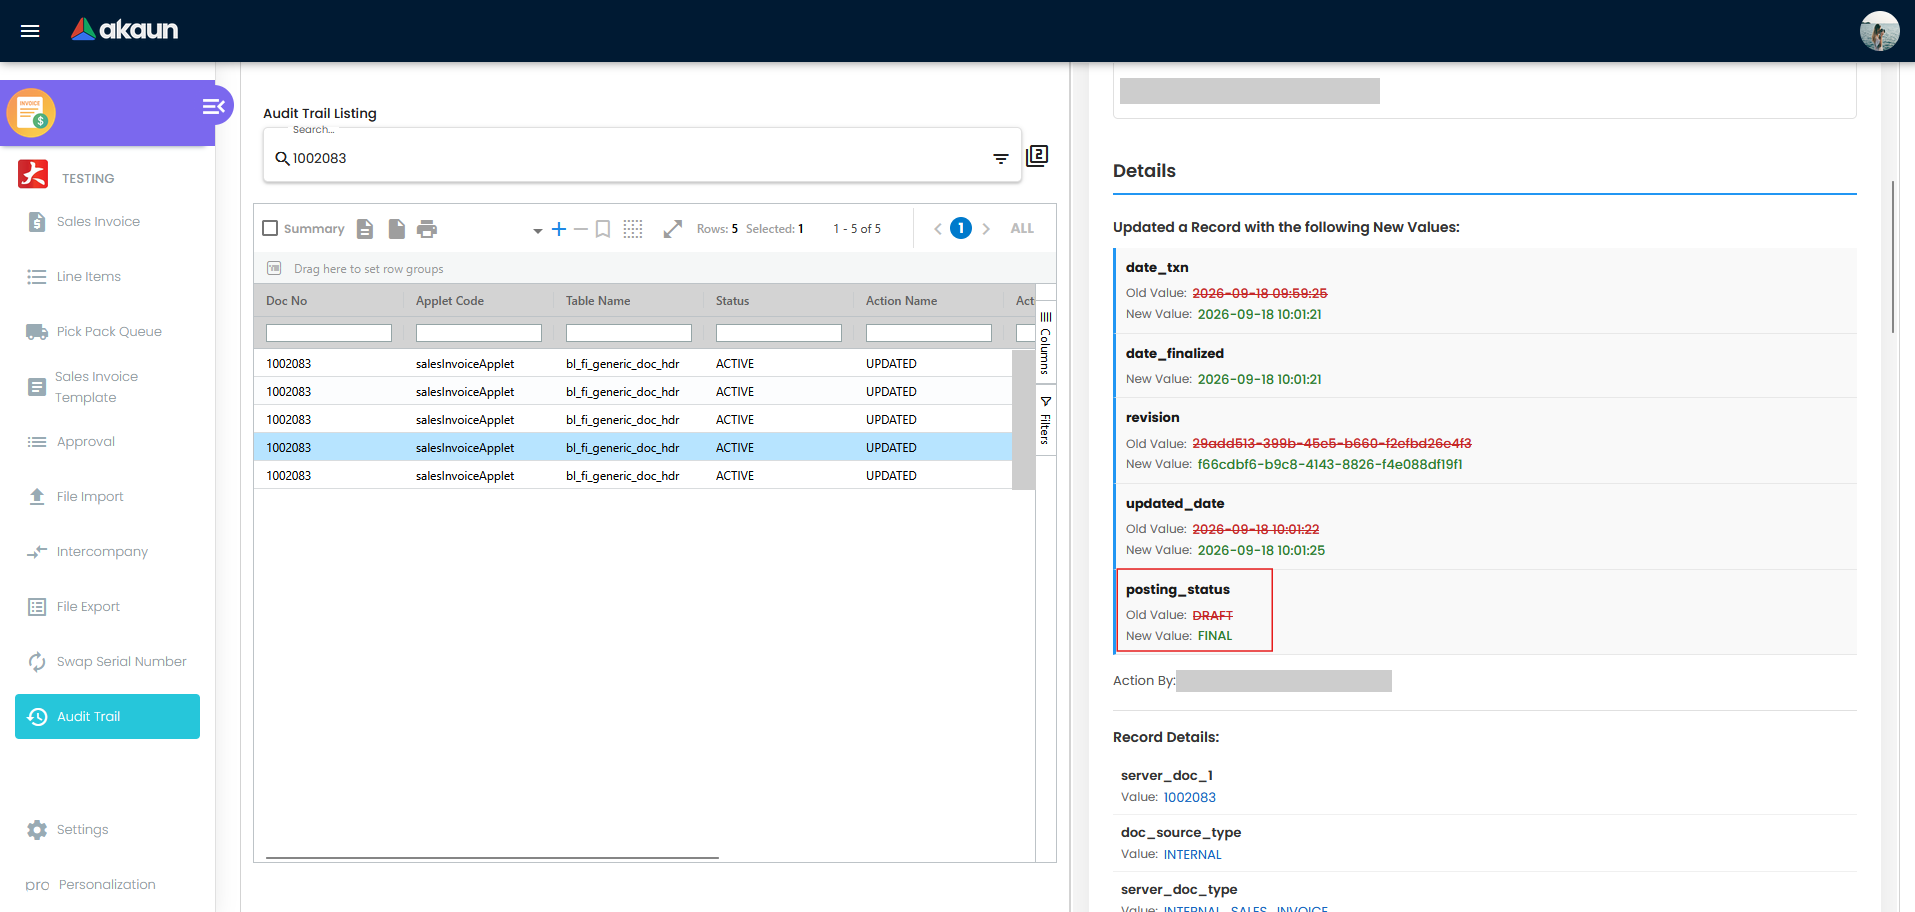Screen dimensions: 1915x912
Task: Click the TESTING company logo icon
Action: tap(33, 174)
